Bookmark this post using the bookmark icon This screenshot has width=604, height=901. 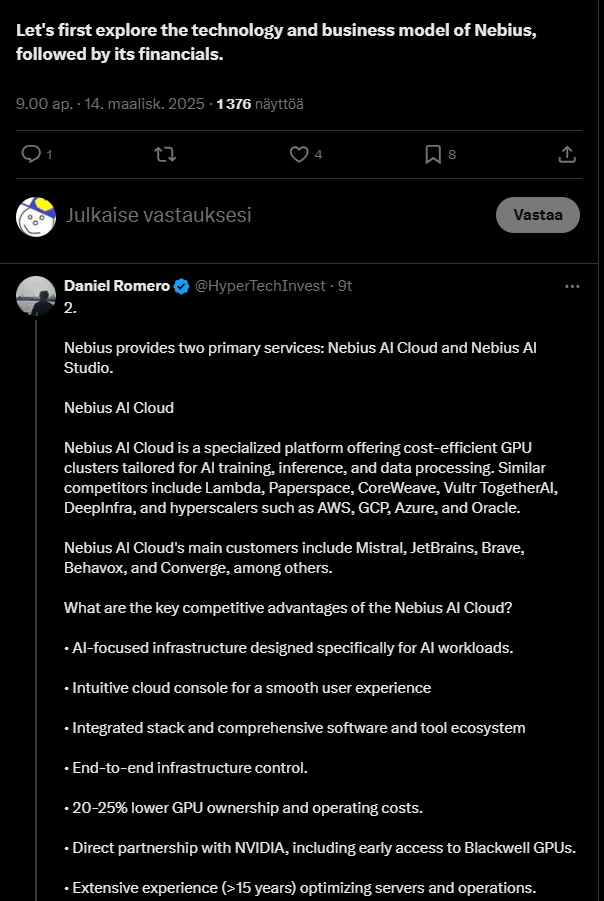(433, 154)
